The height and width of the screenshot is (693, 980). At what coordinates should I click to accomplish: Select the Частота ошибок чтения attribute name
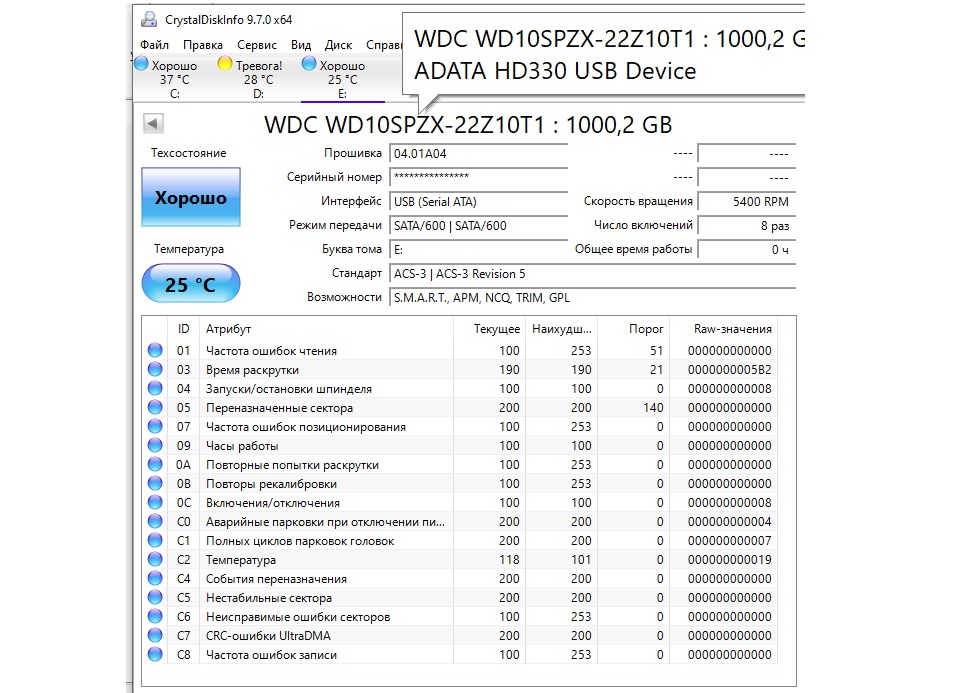click(271, 351)
